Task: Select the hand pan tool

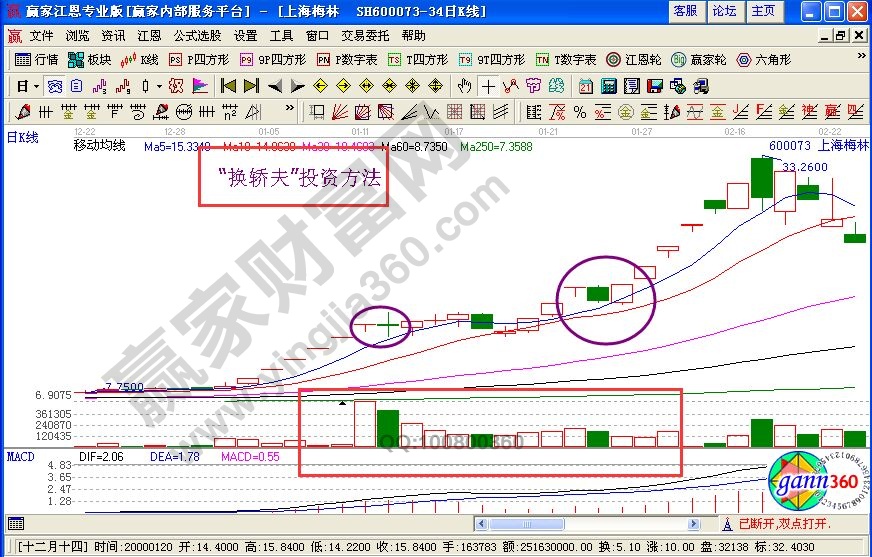Action: 465,85
